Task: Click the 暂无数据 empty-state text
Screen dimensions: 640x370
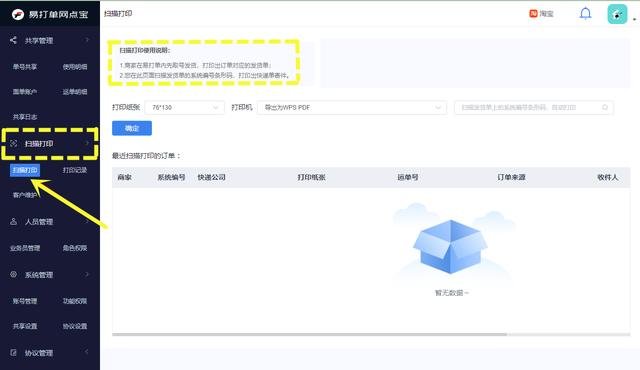Action: 451,292
